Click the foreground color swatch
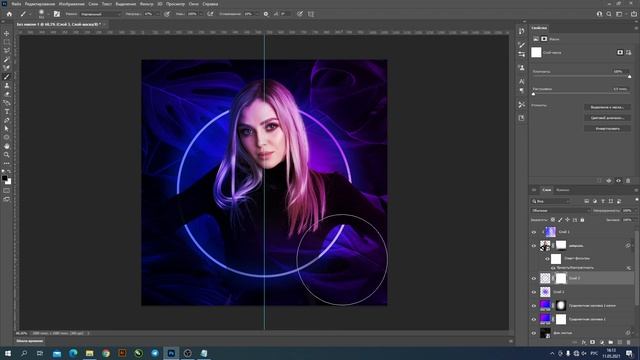Image resolution: width=640 pixels, height=360 pixels. 4,178
